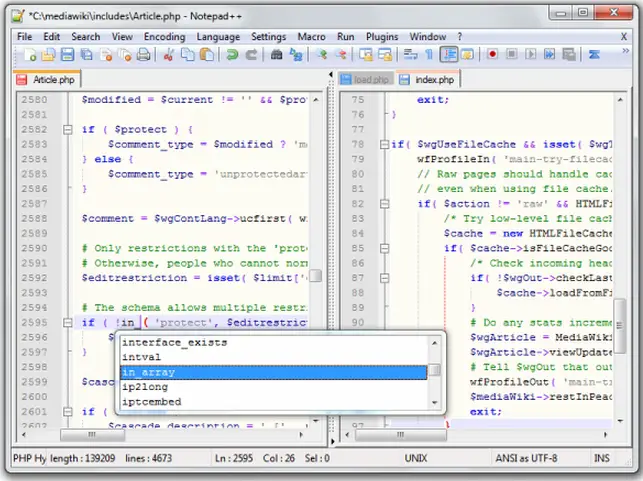
Task: Open the Plugins menu
Action: tap(382, 36)
